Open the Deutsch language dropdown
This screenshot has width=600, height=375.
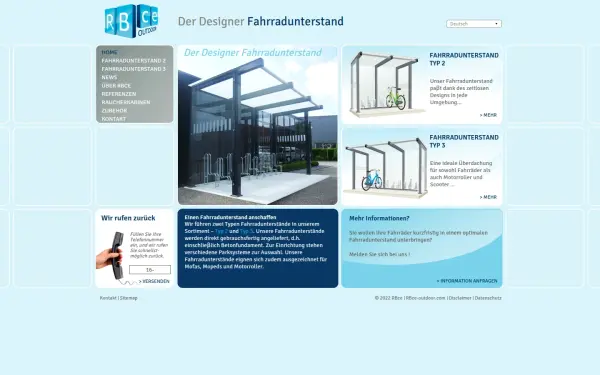(474, 24)
